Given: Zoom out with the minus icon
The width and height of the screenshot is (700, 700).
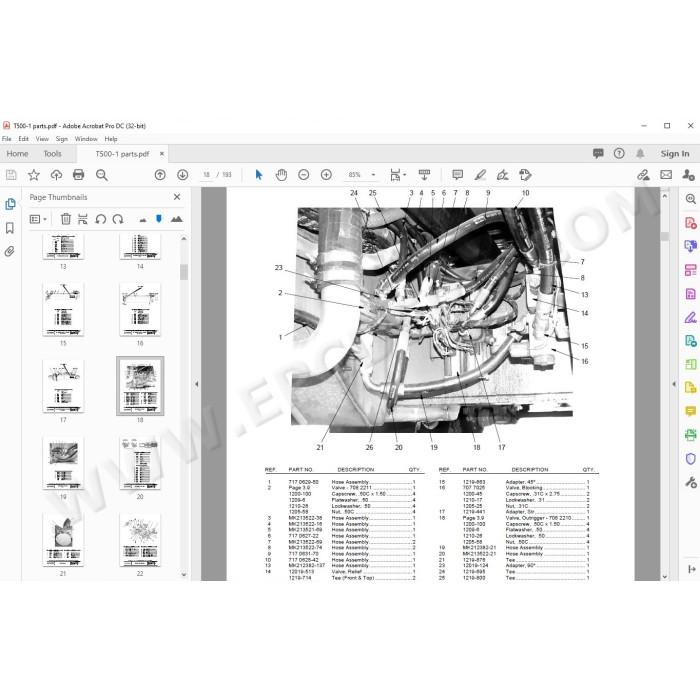Looking at the screenshot, I should 304,175.
